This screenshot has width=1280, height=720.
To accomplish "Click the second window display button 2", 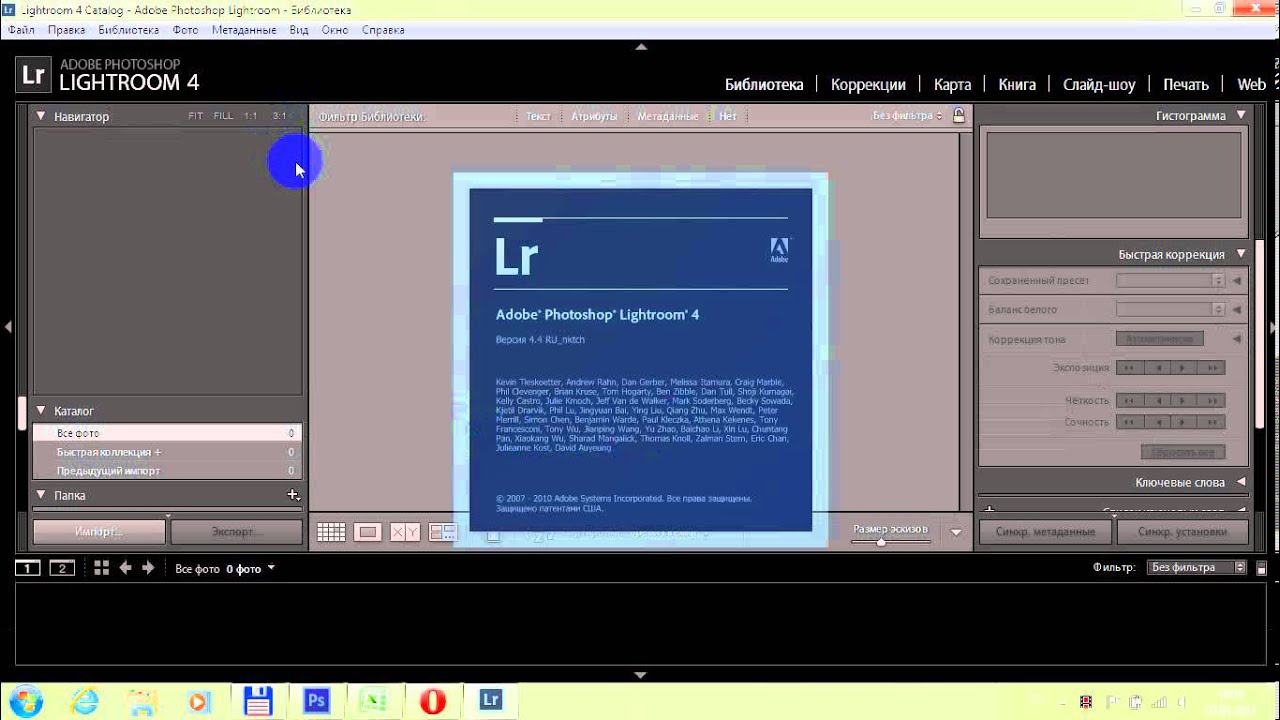I will (62, 568).
